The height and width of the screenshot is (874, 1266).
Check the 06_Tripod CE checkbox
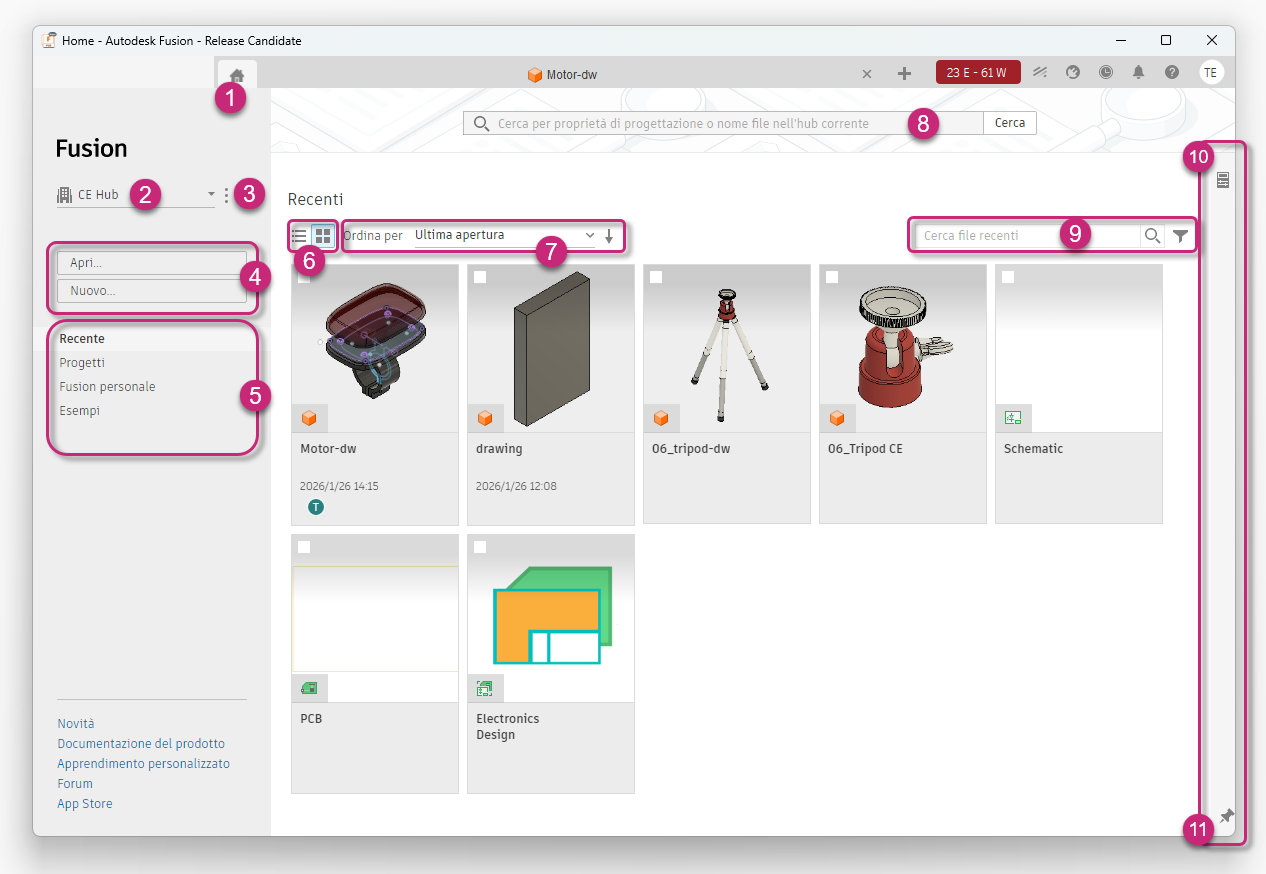coord(832,277)
